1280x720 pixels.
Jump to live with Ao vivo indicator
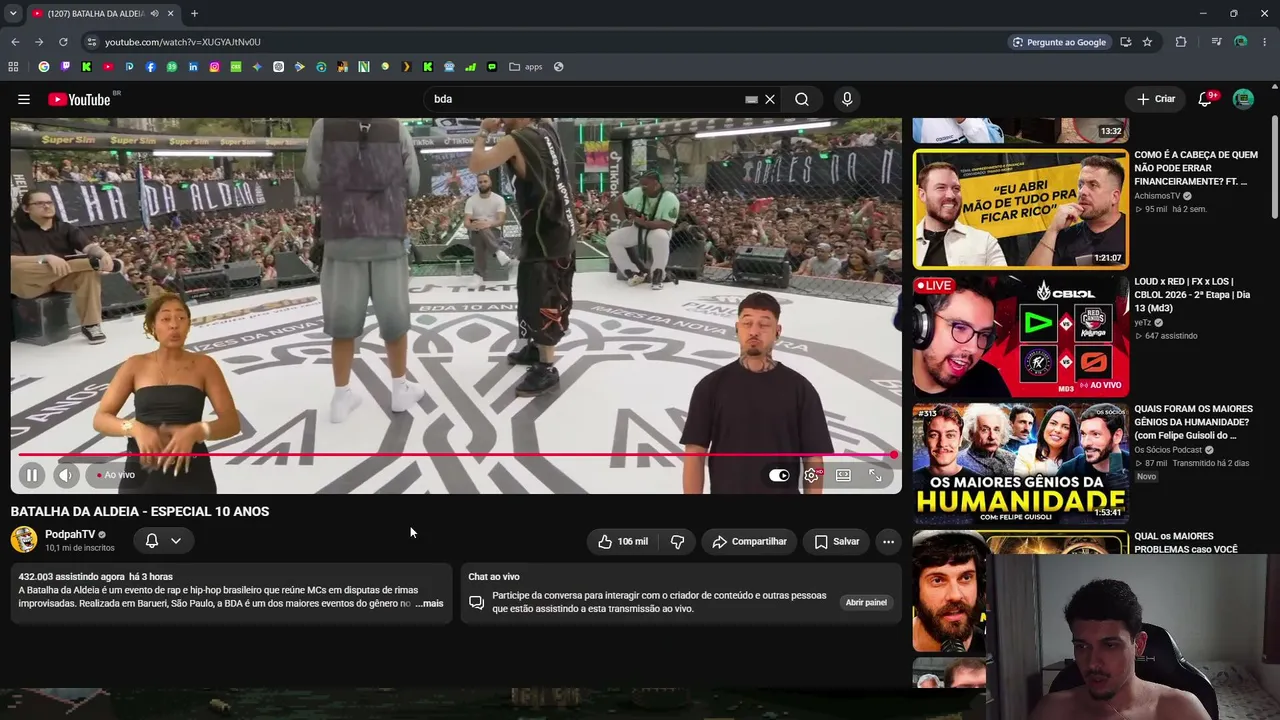click(x=116, y=475)
